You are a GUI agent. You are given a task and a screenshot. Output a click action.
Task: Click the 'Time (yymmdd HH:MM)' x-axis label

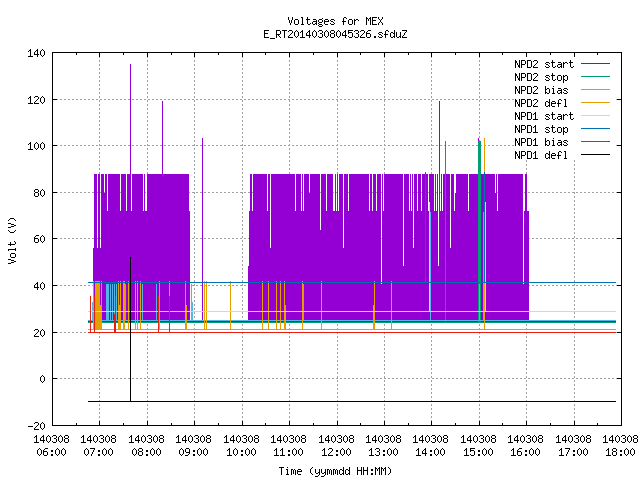click(x=335, y=471)
